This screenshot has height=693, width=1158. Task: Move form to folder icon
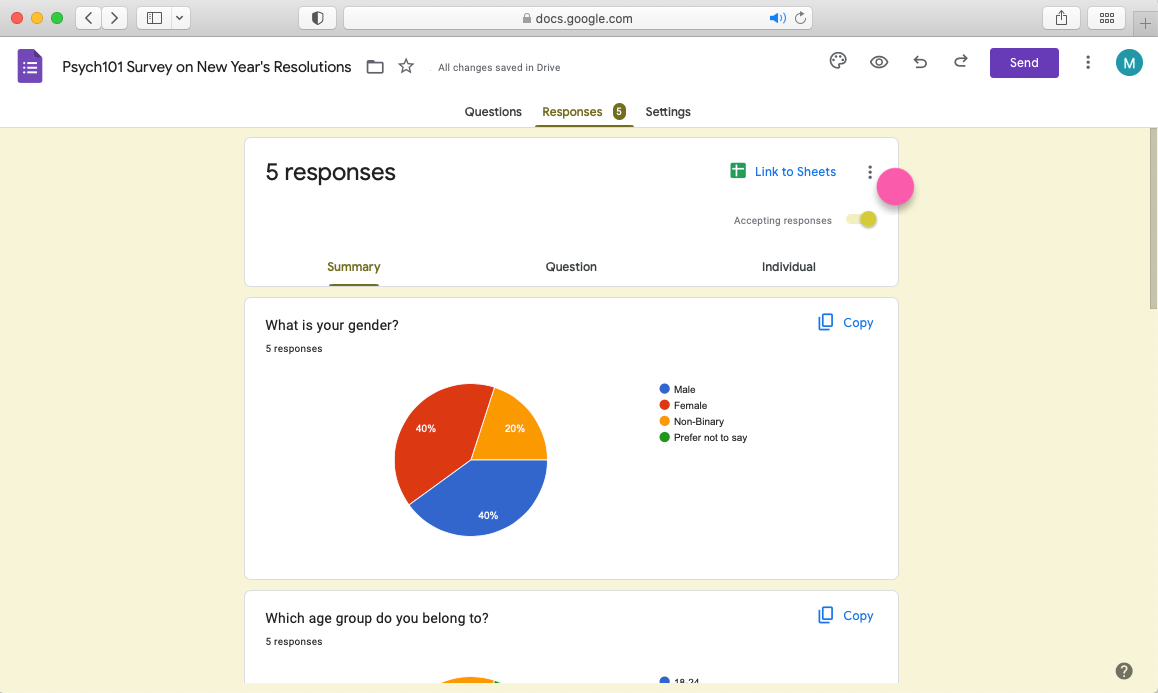(x=375, y=67)
